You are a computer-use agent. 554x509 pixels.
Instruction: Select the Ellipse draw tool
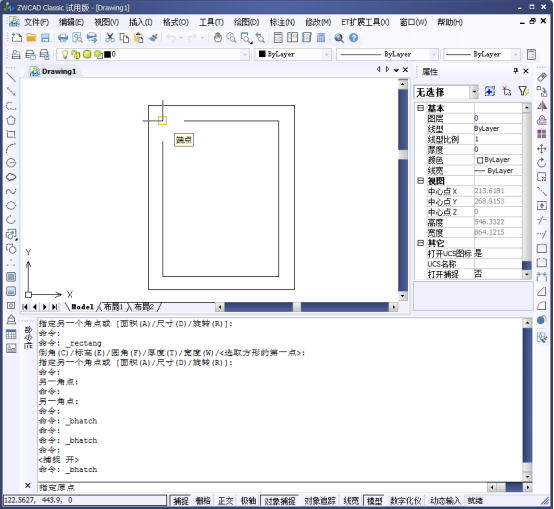tap(11, 205)
